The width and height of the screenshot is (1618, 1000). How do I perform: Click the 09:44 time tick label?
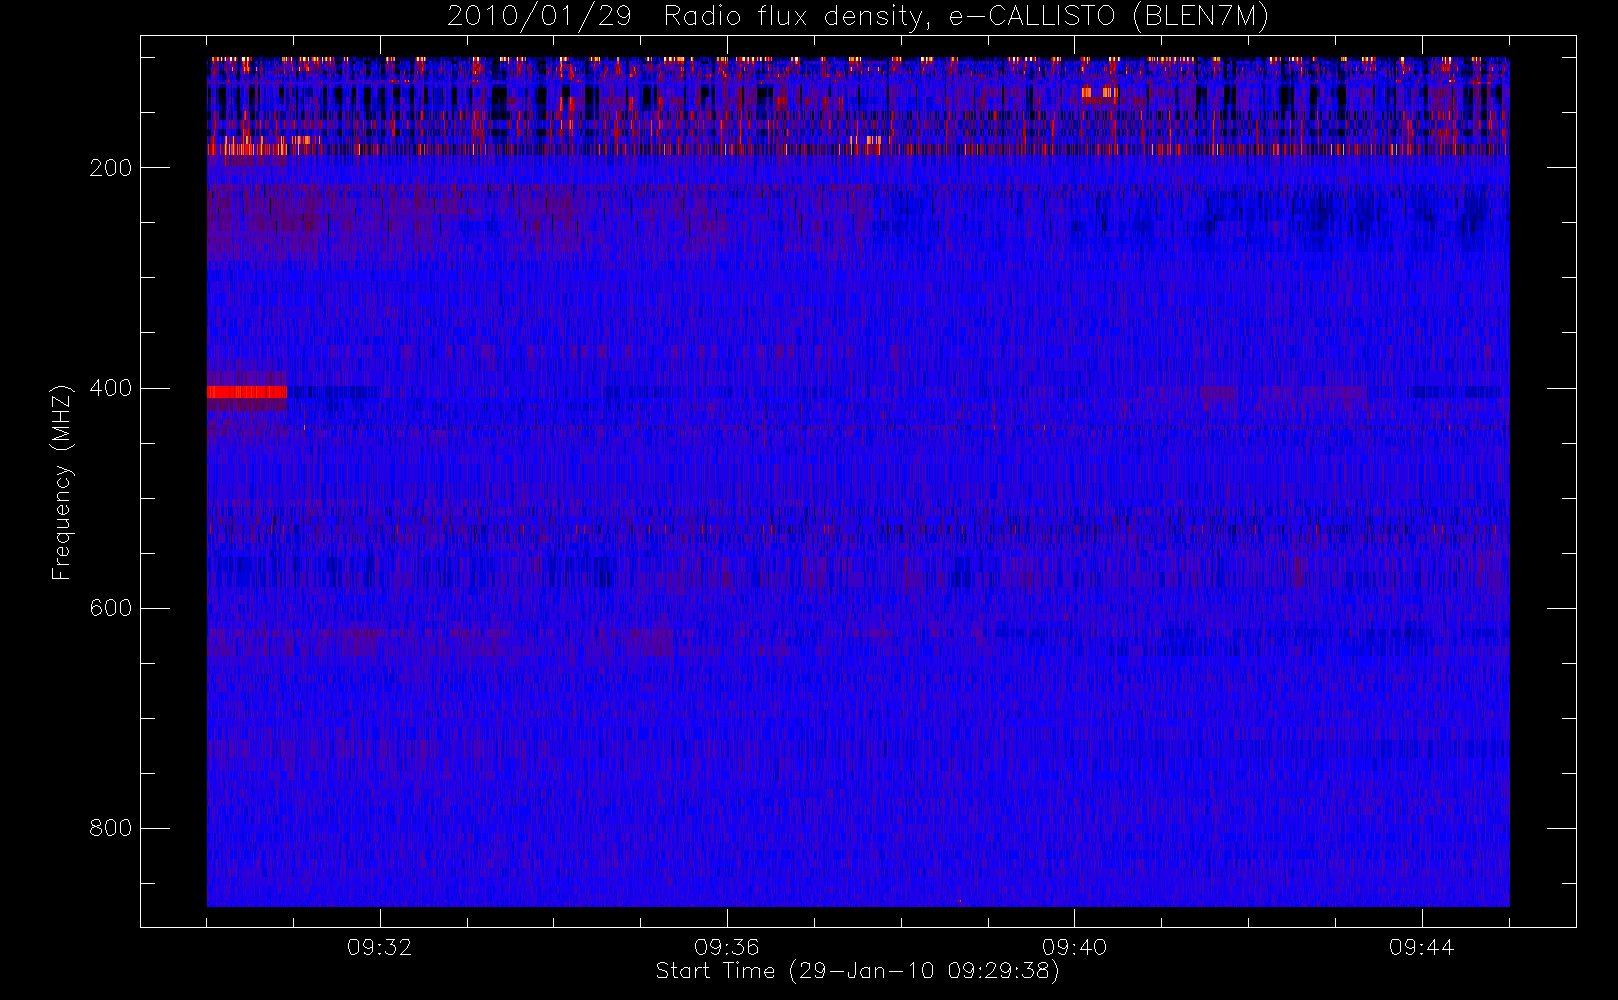click(x=1421, y=947)
